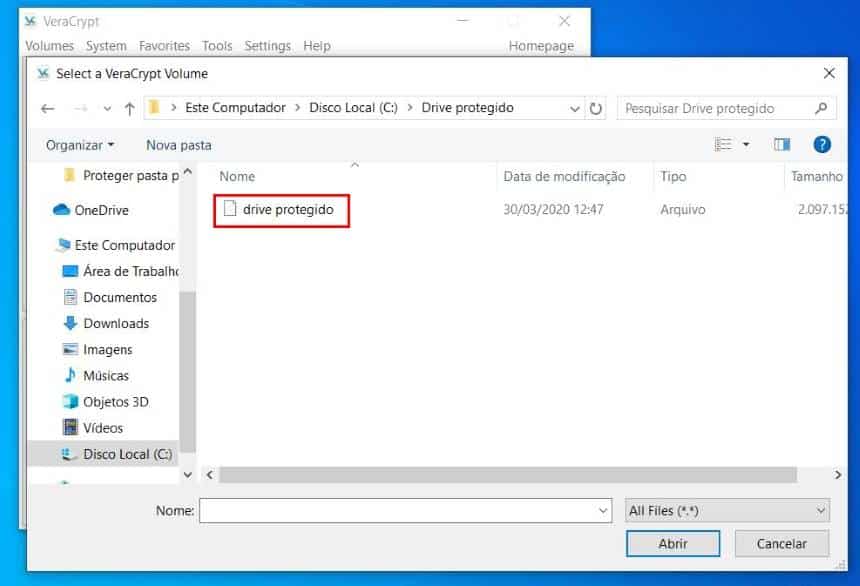
Task: Refresh the Drive protegido folder view
Action: point(596,109)
